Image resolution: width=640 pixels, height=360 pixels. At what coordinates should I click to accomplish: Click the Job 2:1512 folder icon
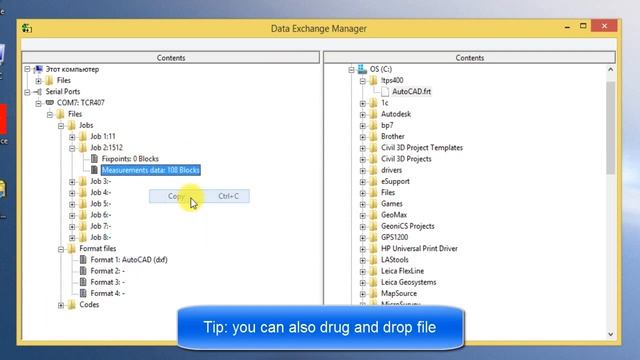82,147
